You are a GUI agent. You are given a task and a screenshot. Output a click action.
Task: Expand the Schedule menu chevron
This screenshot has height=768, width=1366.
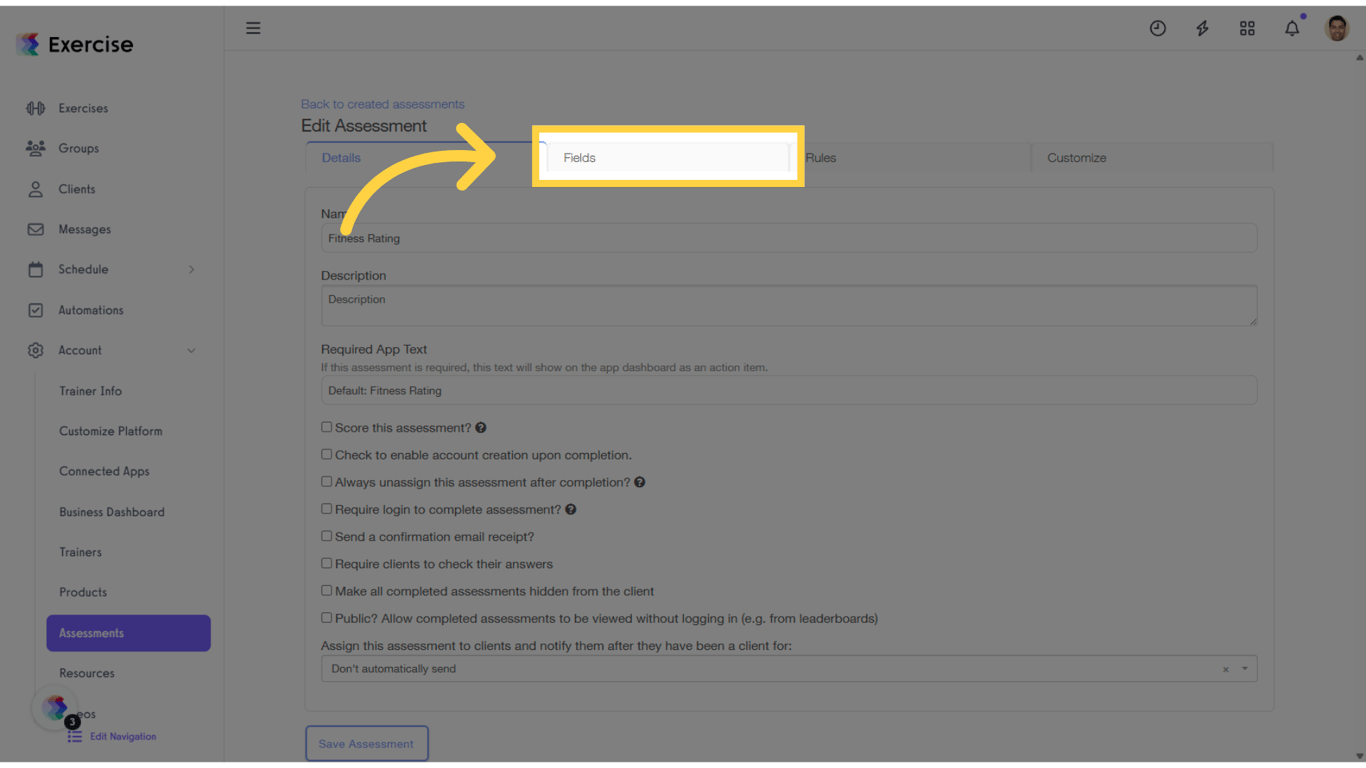coord(192,269)
